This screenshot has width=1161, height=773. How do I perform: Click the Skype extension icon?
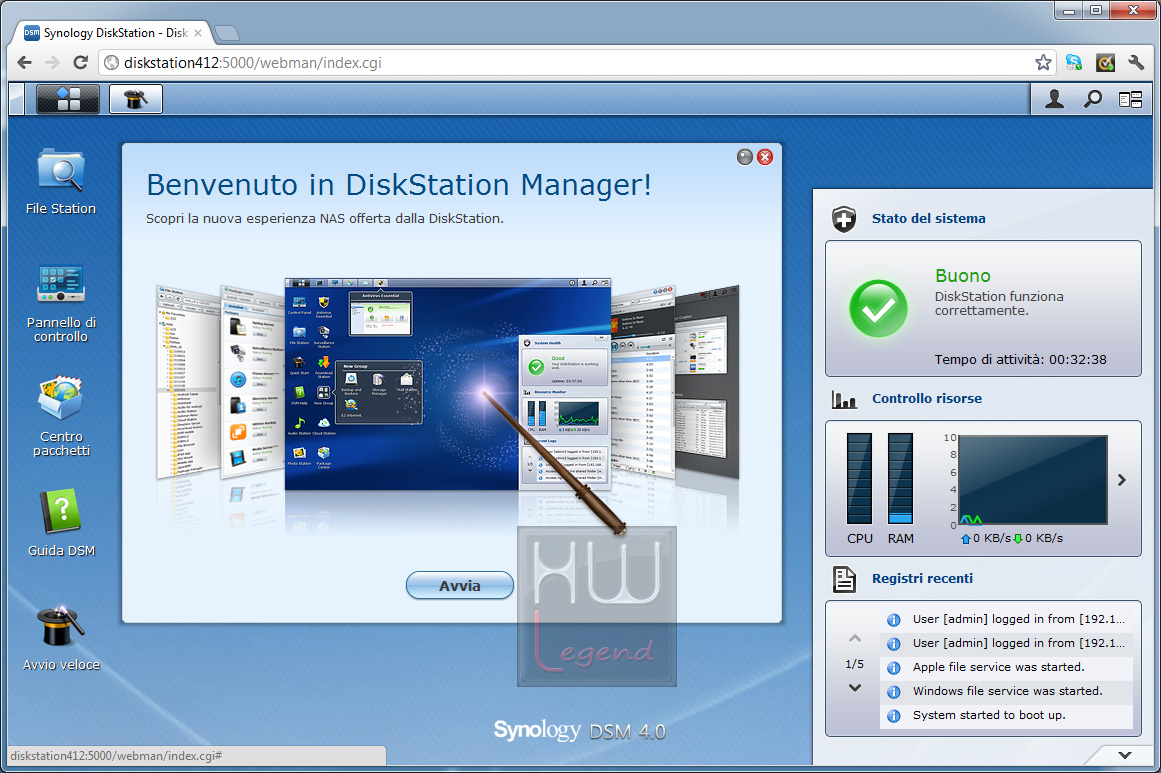click(x=1074, y=63)
